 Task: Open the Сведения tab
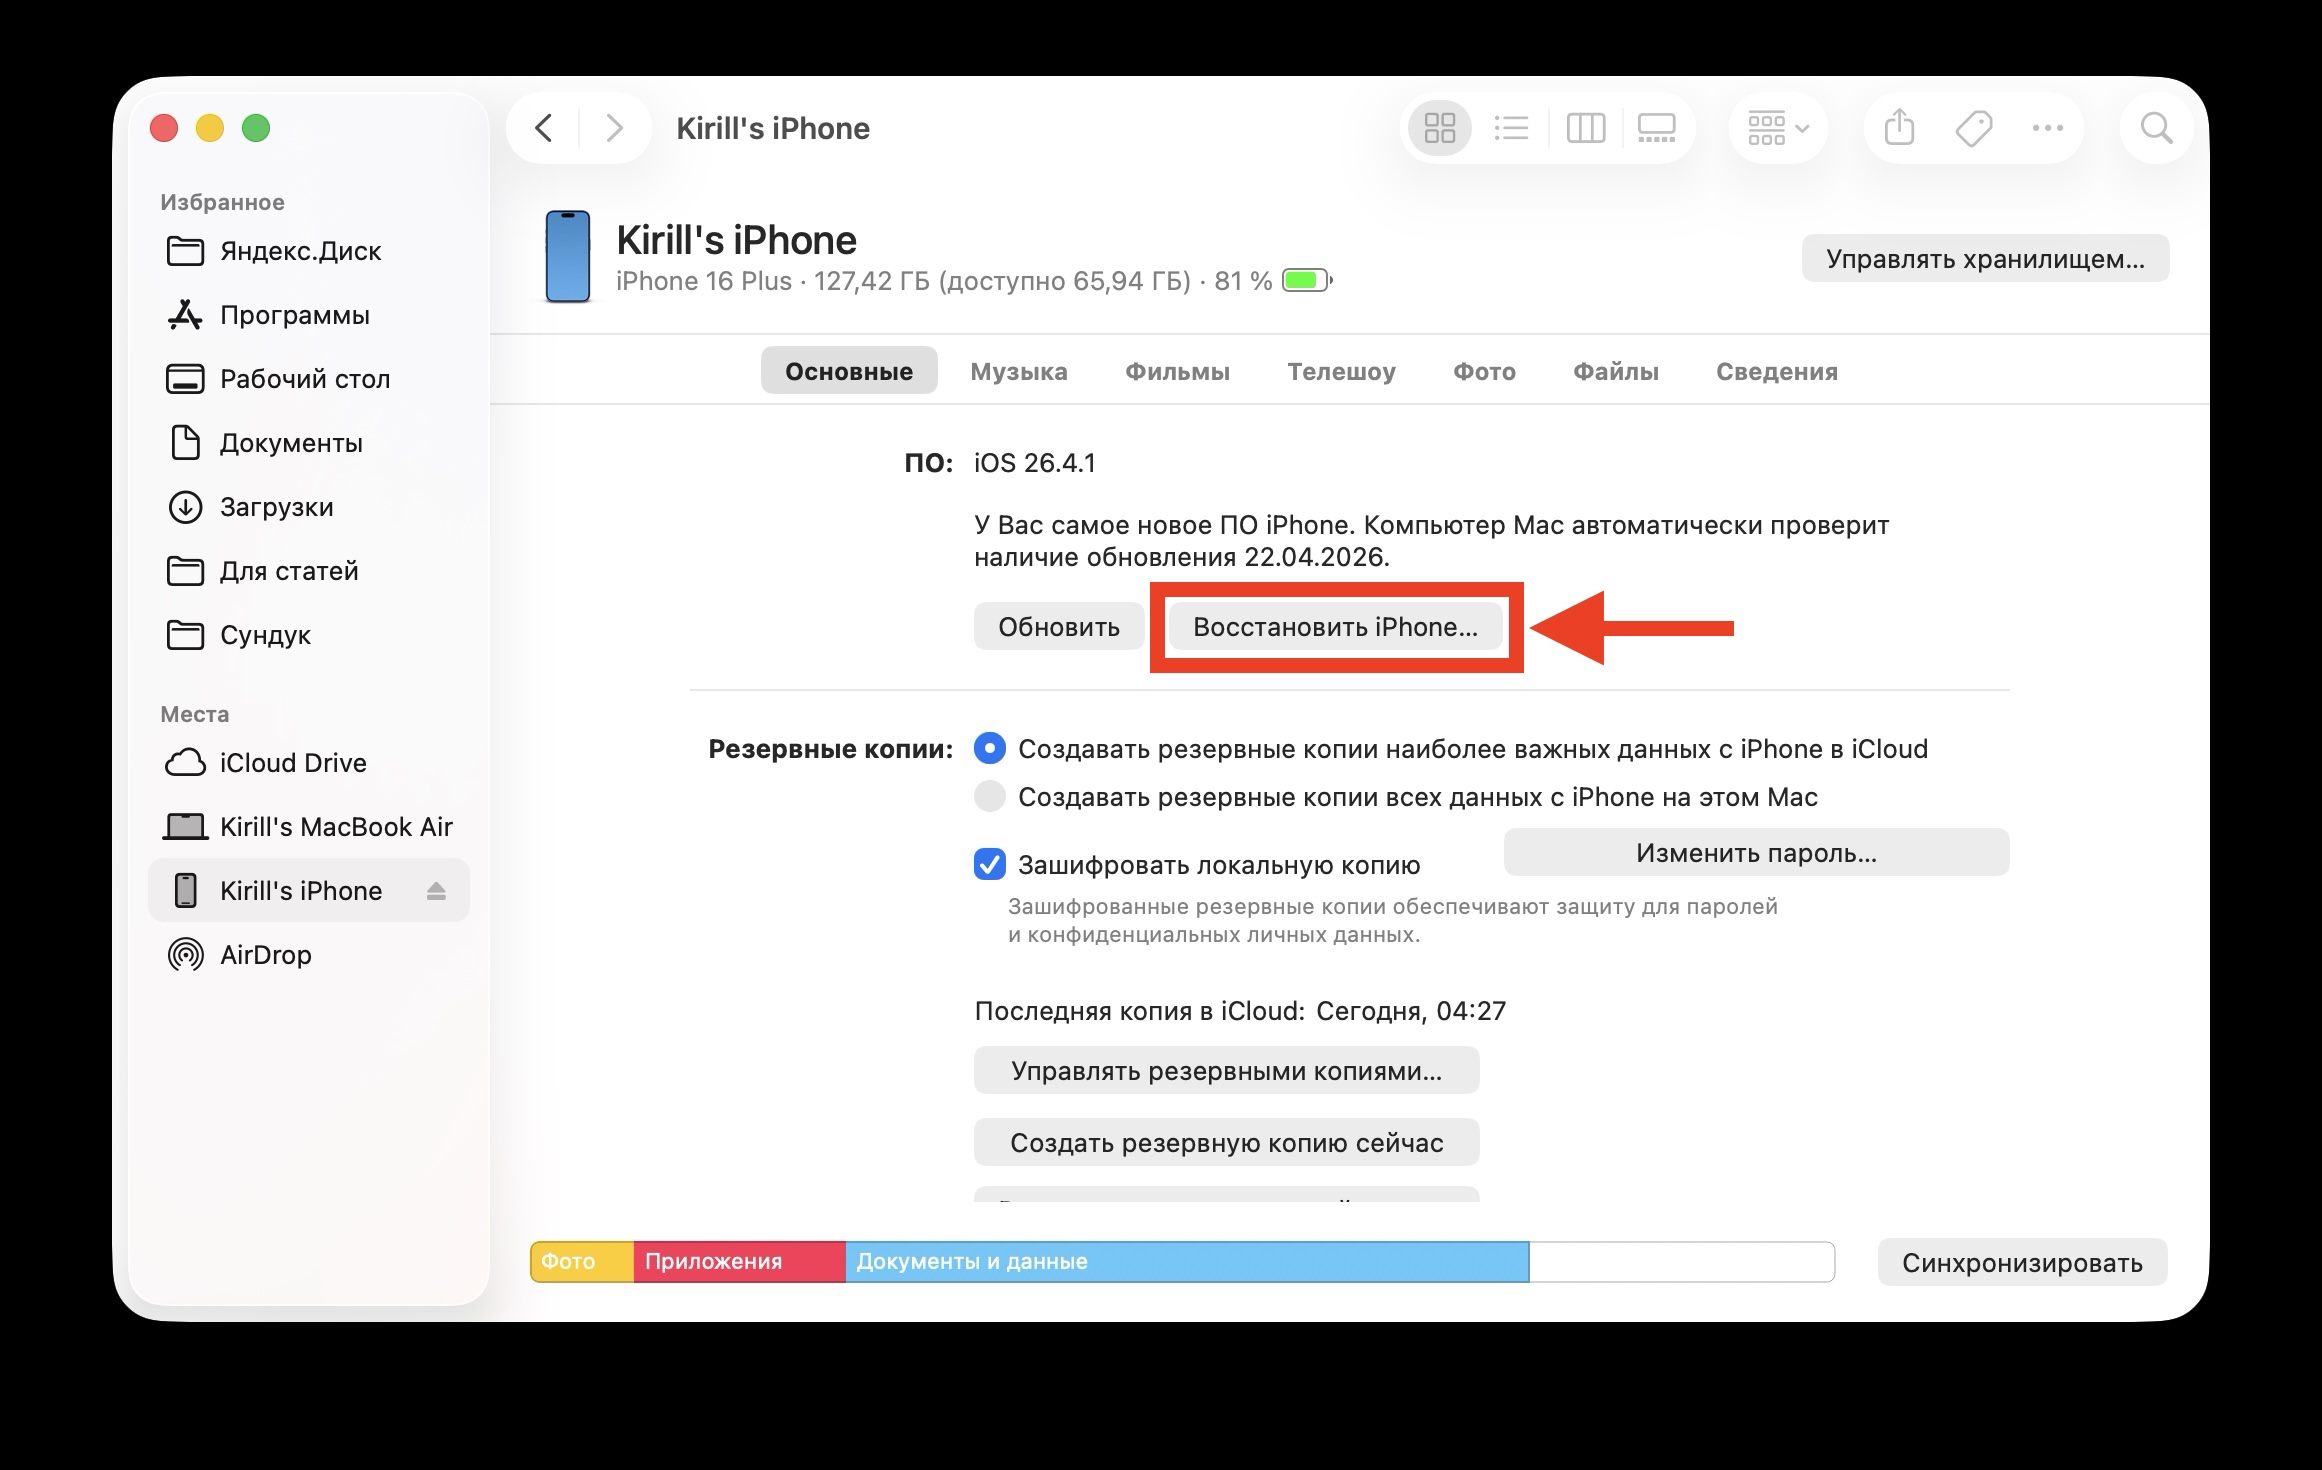click(1776, 370)
